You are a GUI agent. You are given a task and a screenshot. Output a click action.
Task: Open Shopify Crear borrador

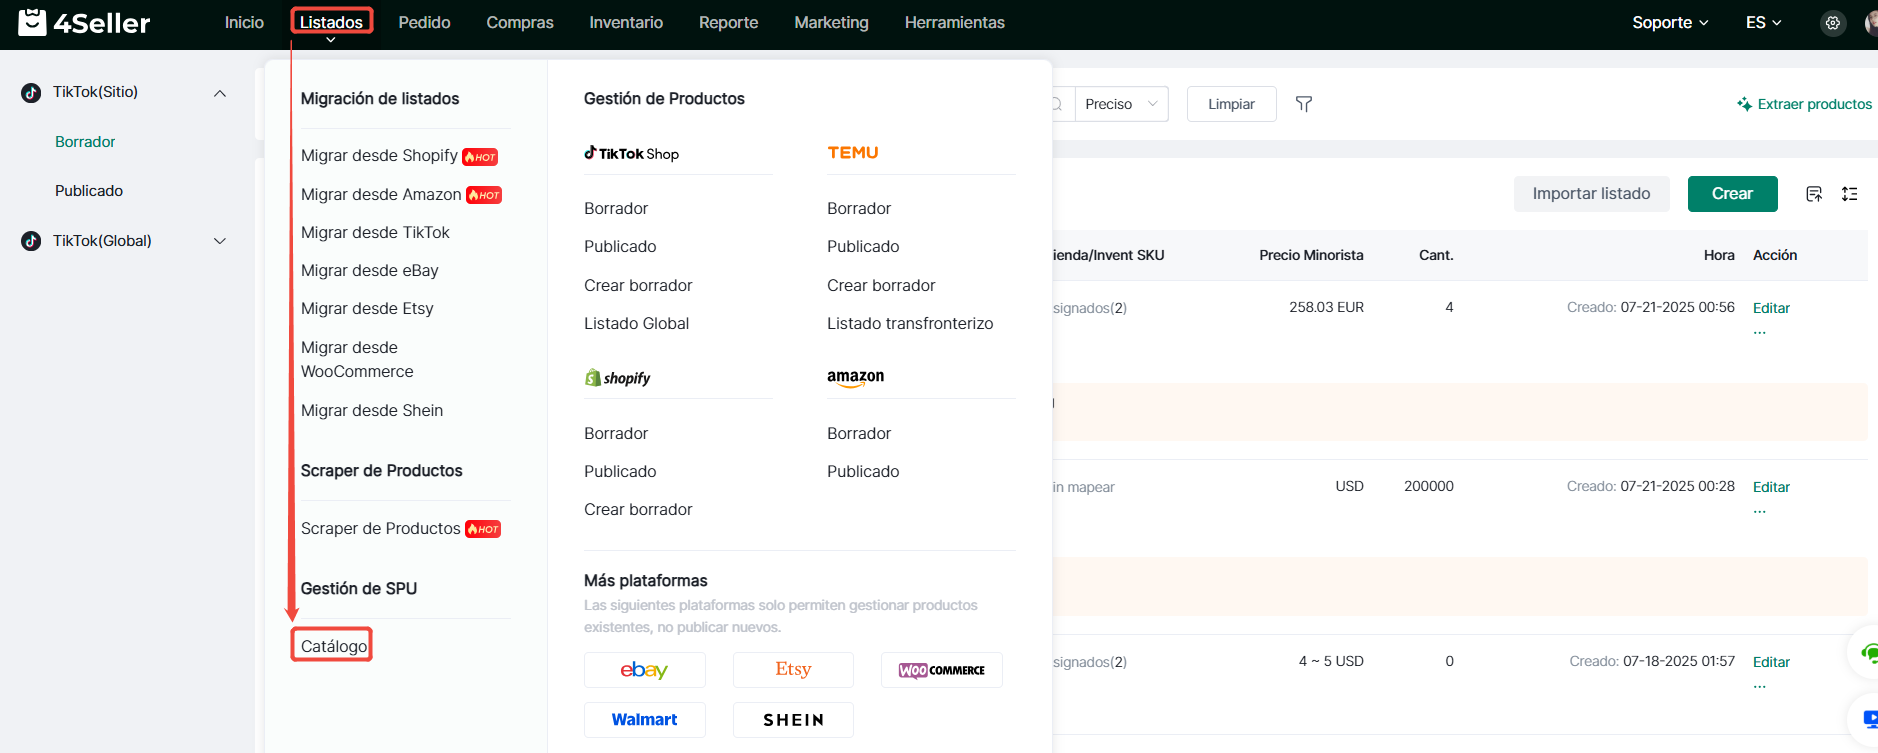point(638,509)
